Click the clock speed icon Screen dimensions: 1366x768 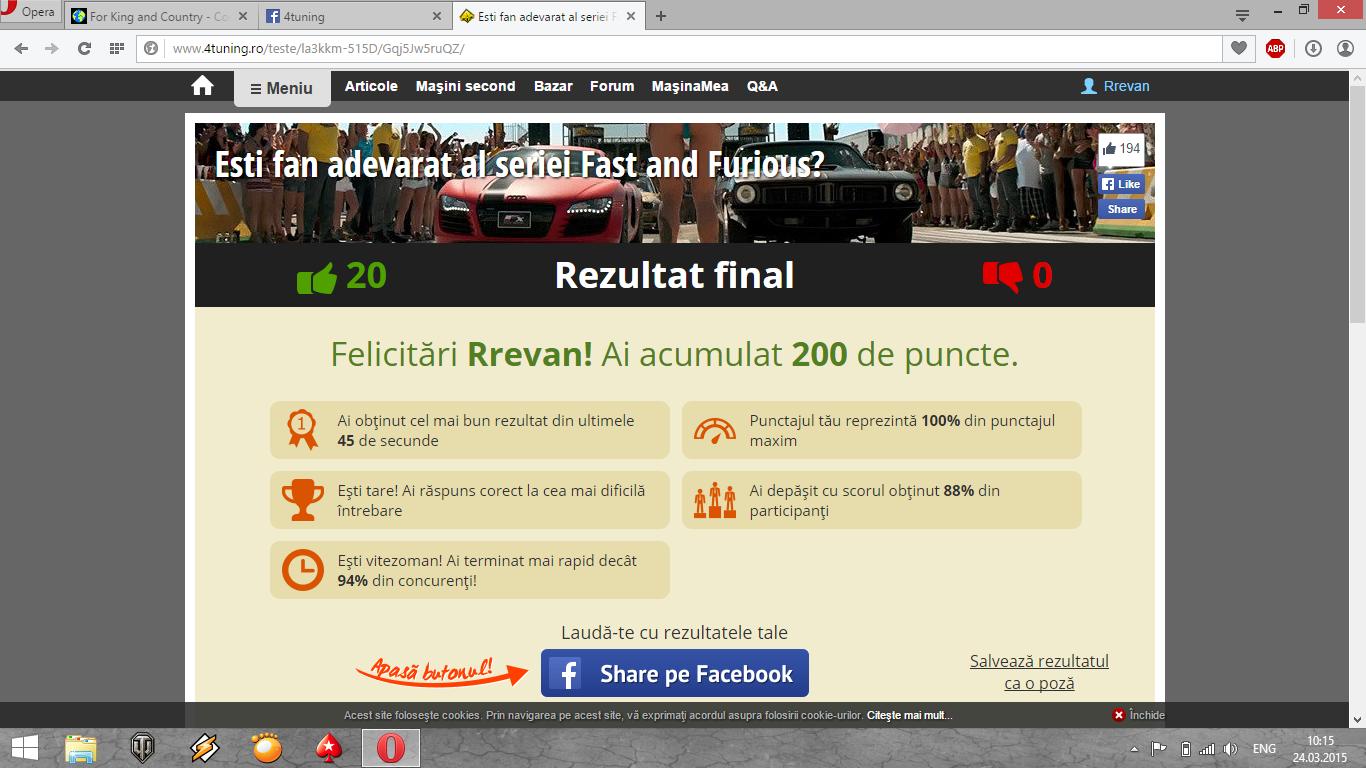coord(302,570)
